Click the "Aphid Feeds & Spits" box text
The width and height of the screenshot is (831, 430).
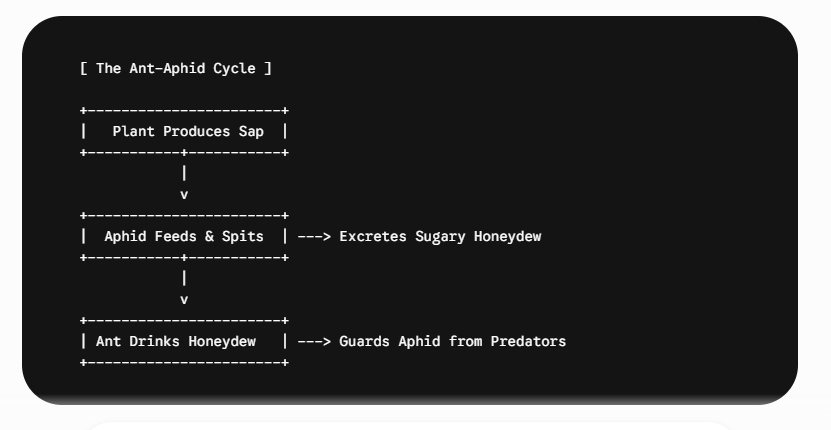click(x=184, y=236)
